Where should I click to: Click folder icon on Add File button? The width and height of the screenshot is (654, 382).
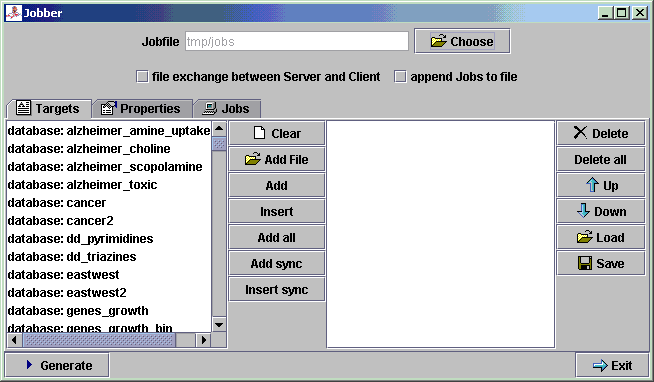pyautogui.click(x=253, y=159)
